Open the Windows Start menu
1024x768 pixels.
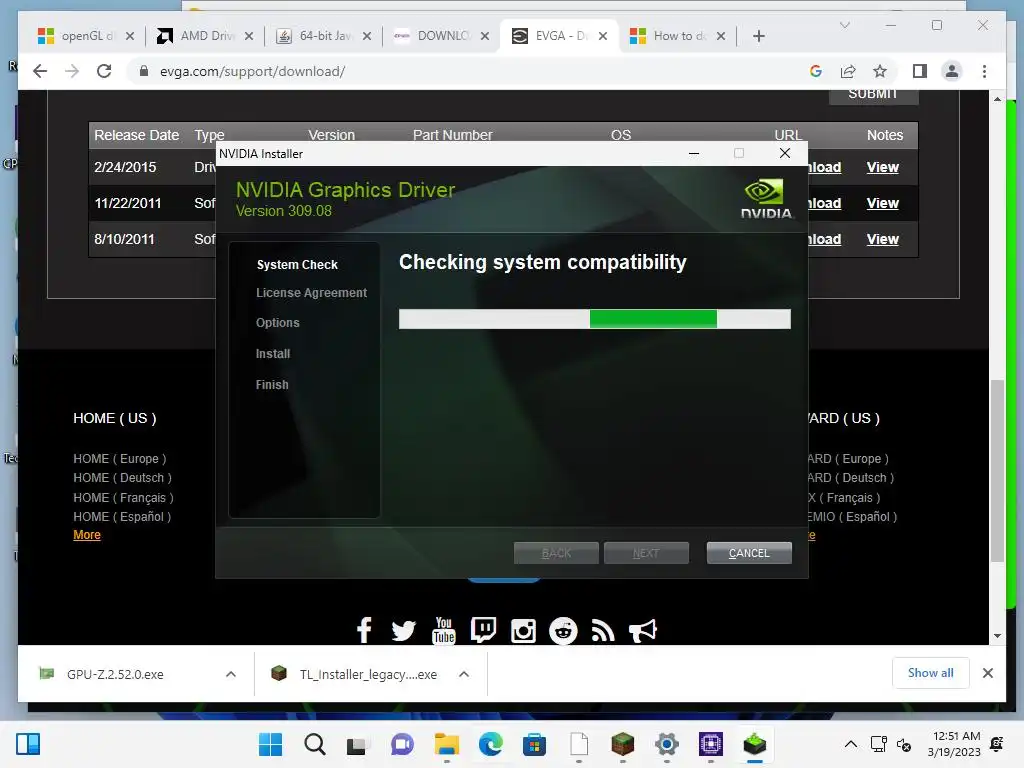click(270, 744)
